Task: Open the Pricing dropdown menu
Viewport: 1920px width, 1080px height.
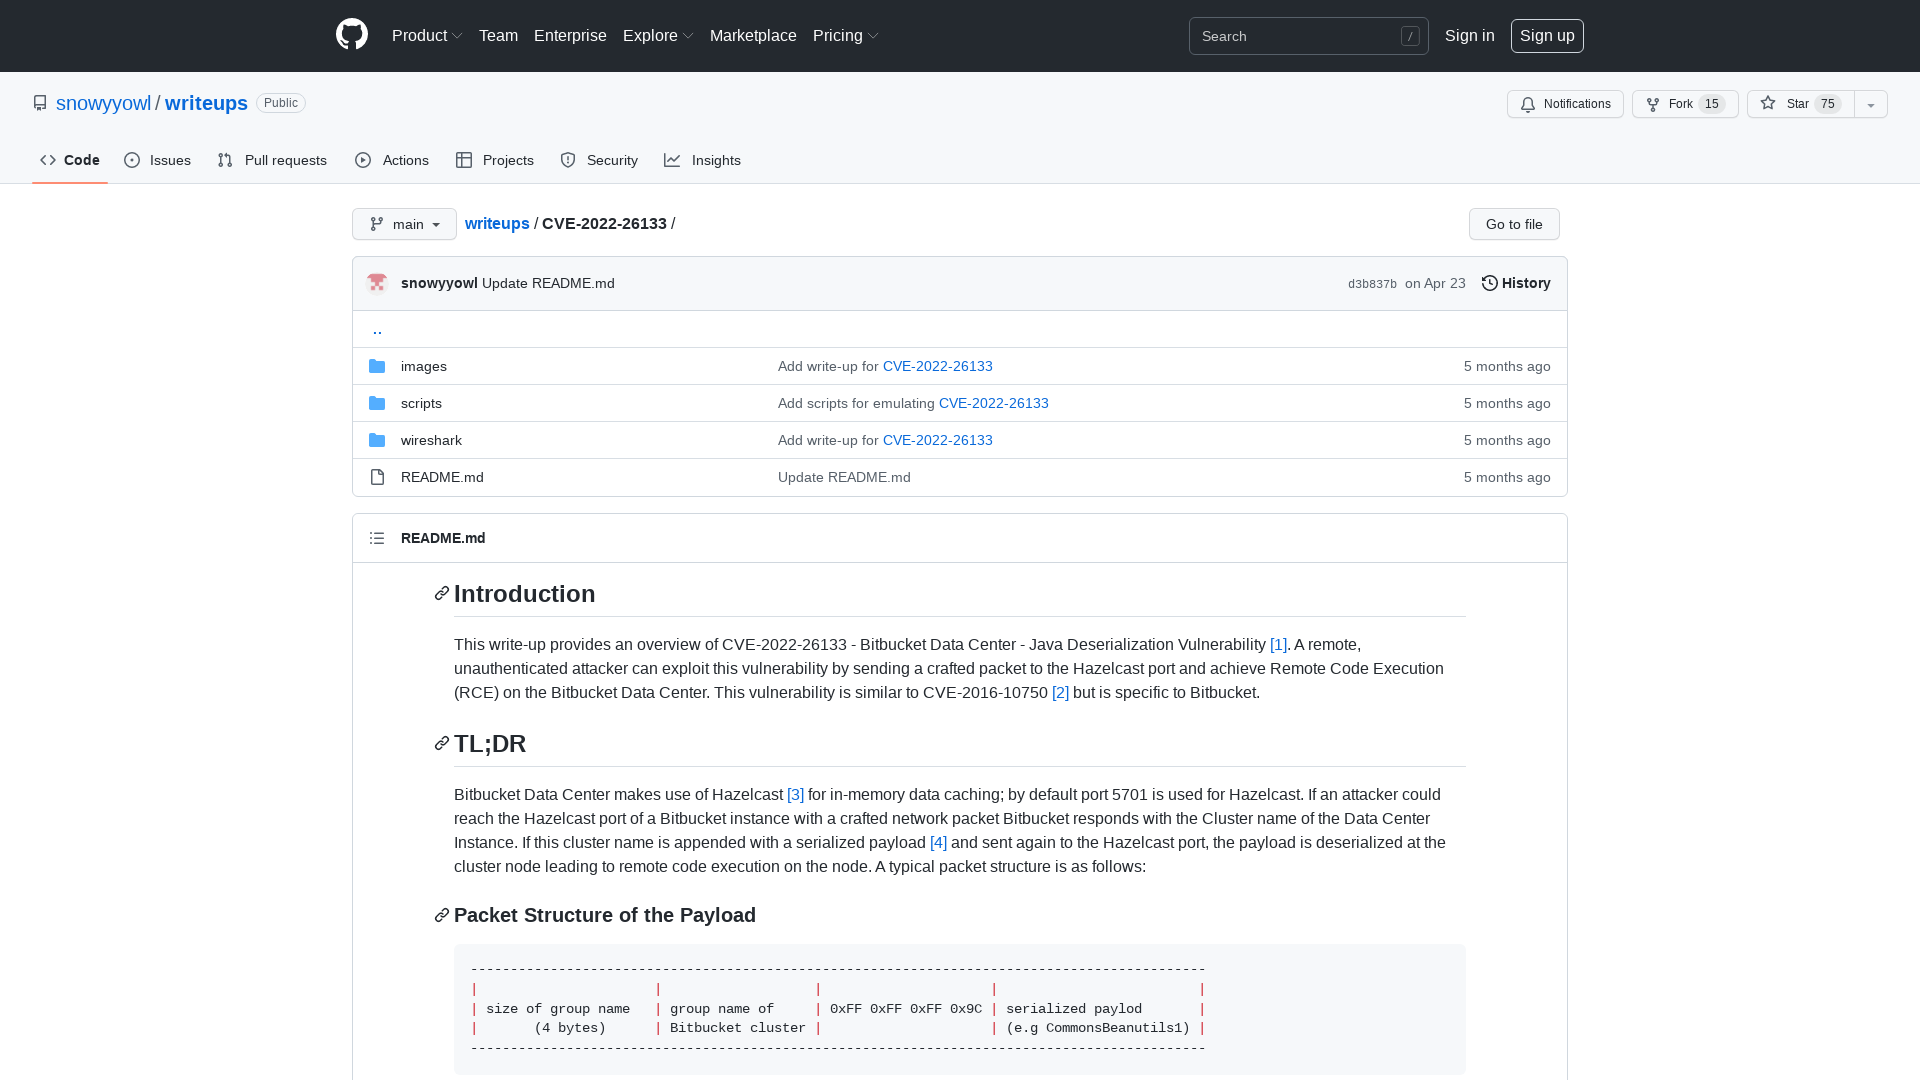Action: [x=846, y=35]
